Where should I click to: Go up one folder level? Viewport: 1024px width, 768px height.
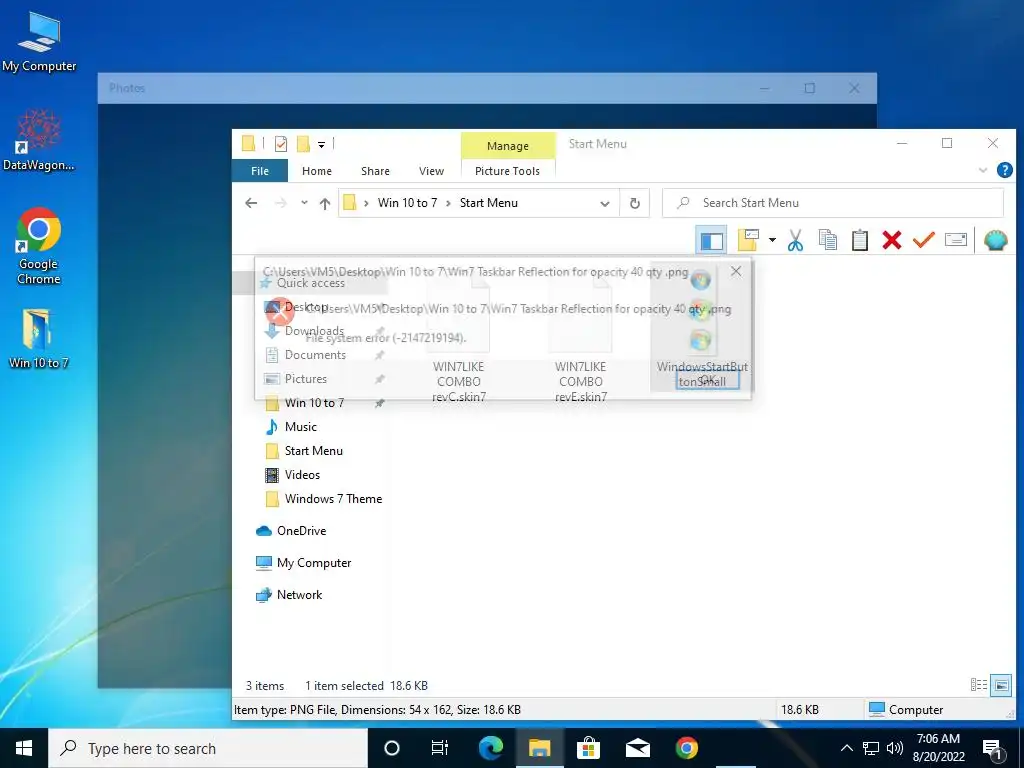tap(325, 203)
